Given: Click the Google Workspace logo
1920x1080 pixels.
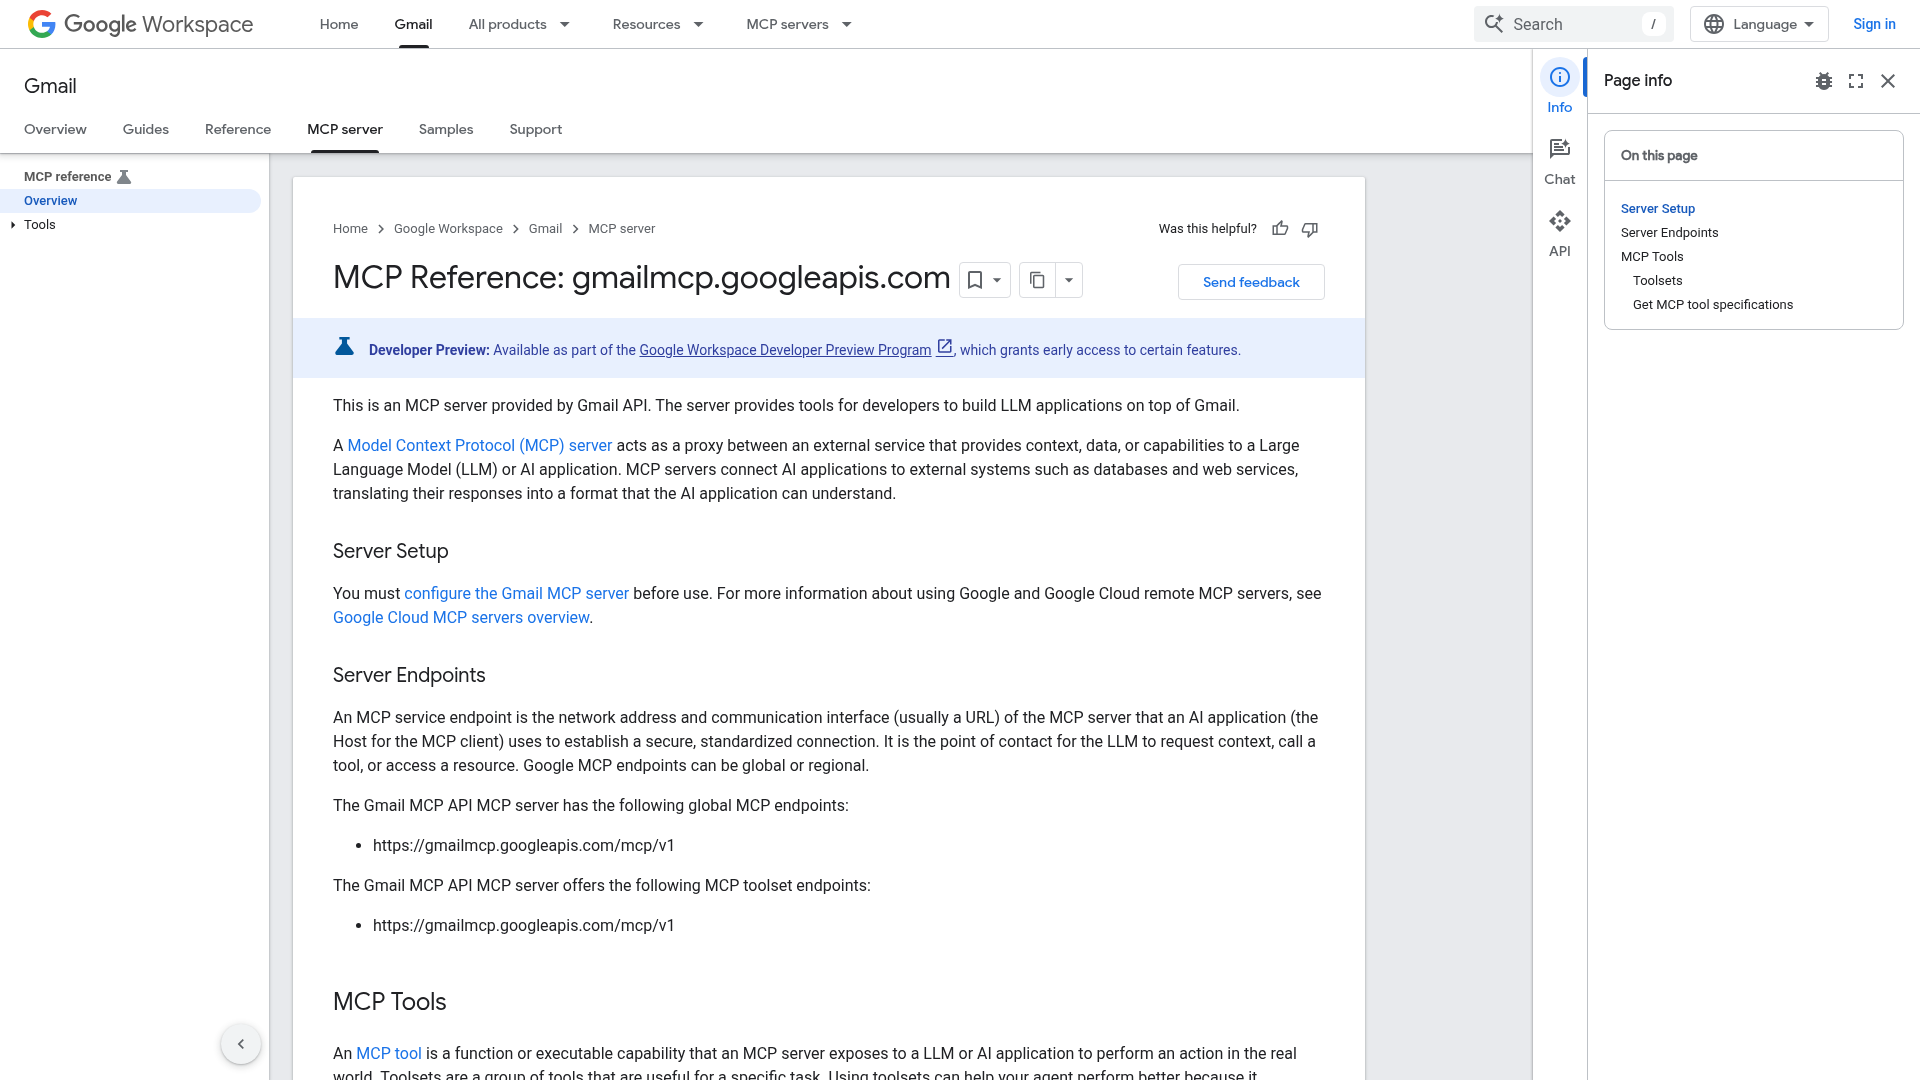Looking at the screenshot, I should [140, 24].
